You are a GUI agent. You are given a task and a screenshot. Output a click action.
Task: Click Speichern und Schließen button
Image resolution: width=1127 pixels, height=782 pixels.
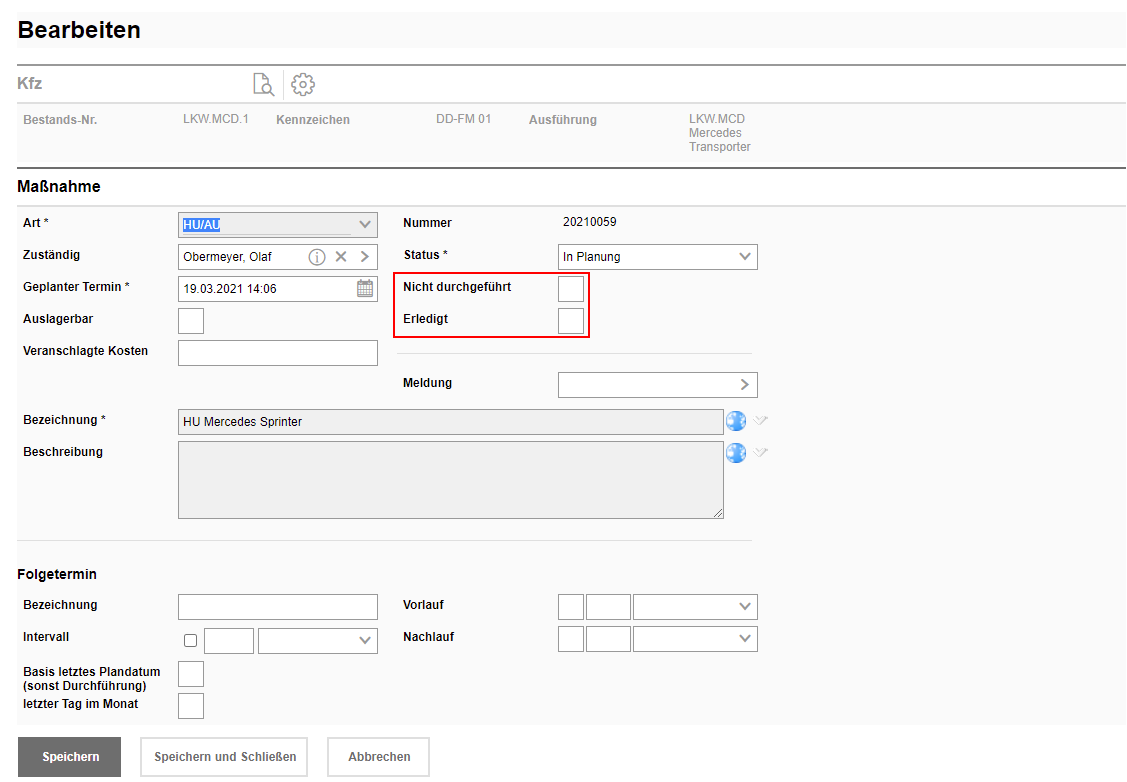pyautogui.click(x=225, y=757)
